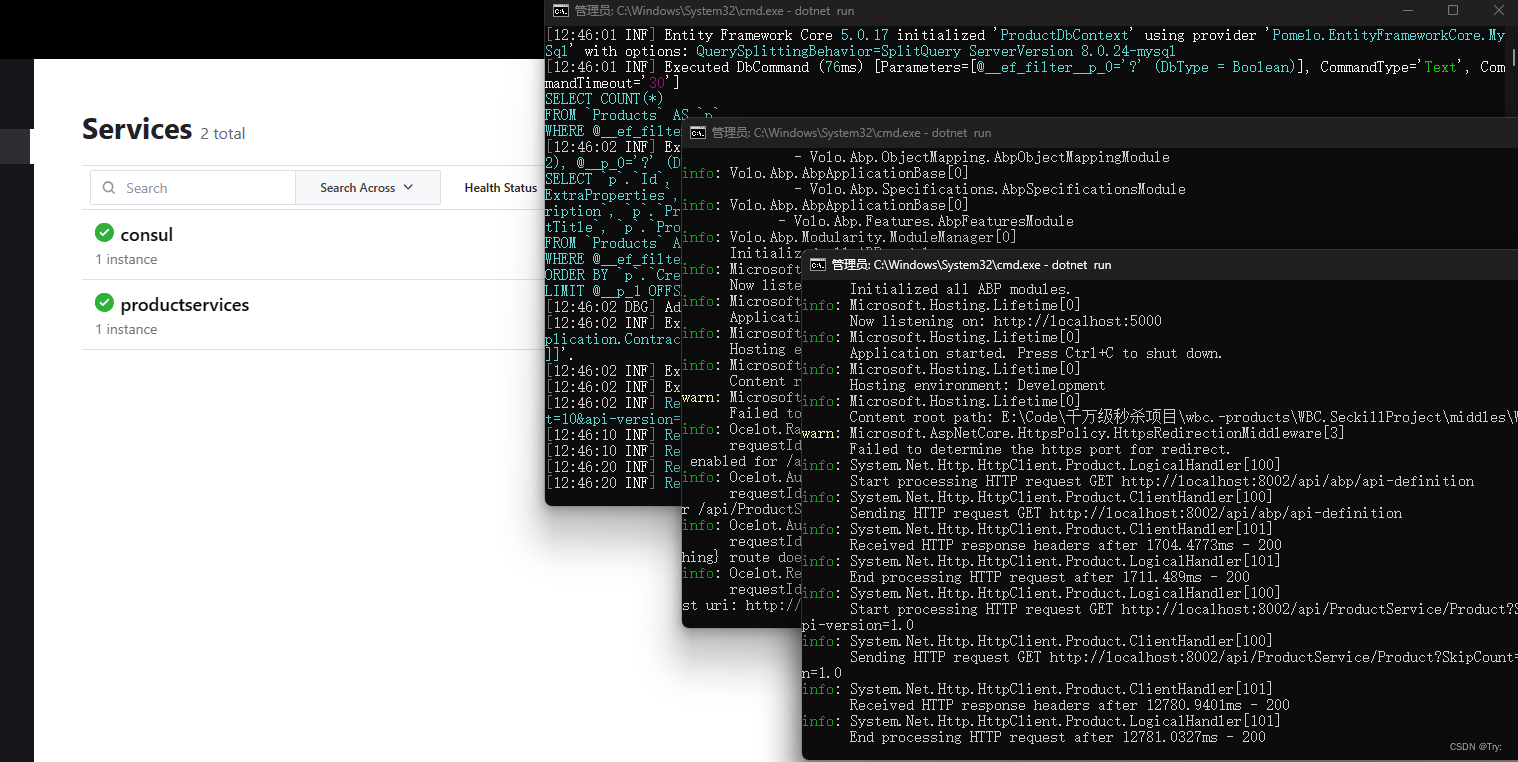Viewport: 1518px width, 762px height.
Task: Open the productservices service
Action: [185, 305]
